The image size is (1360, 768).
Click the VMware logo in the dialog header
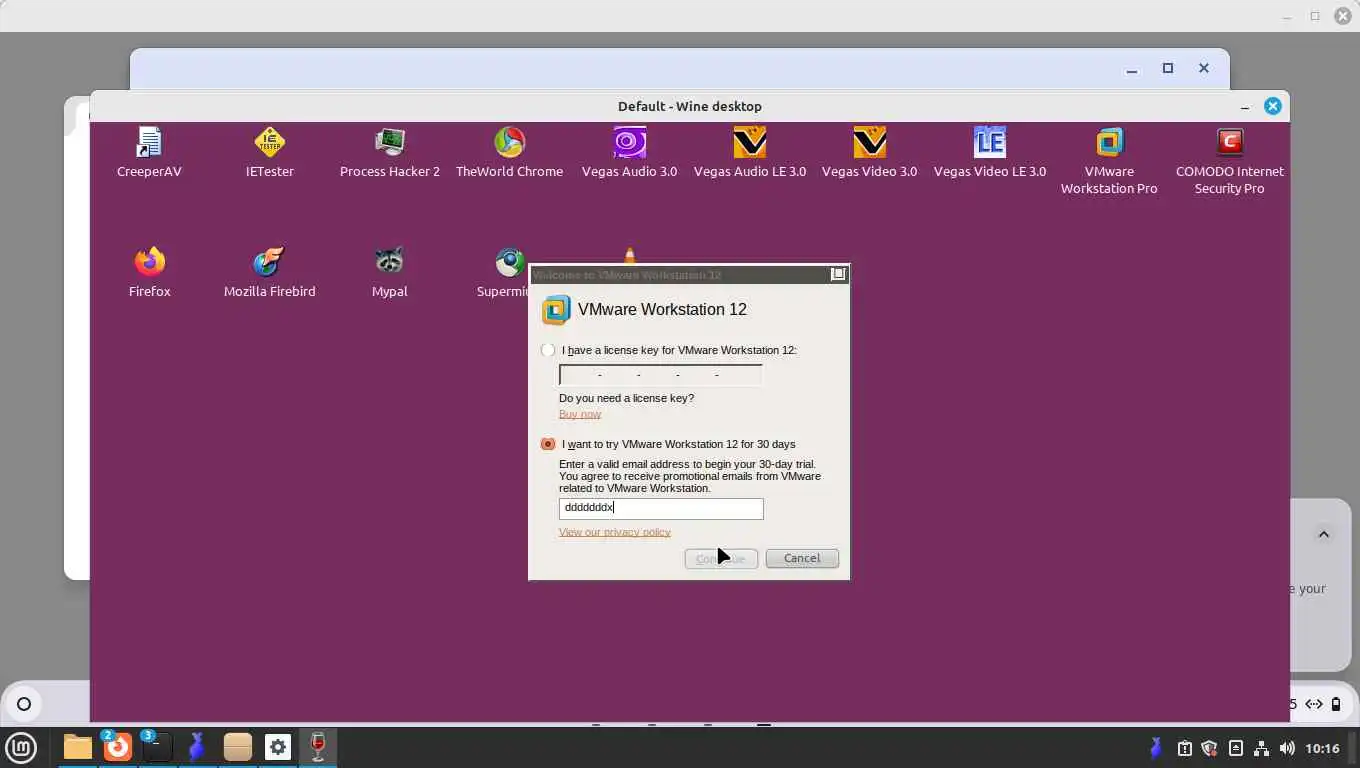click(555, 310)
